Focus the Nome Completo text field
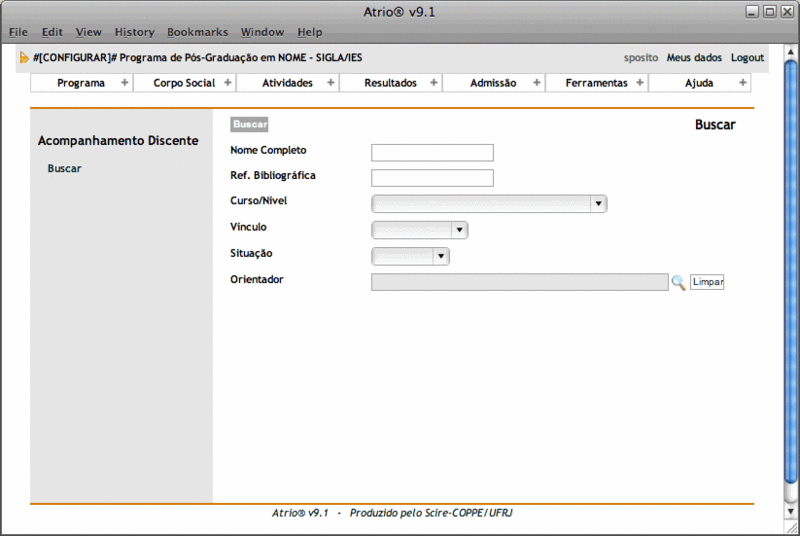 [x=432, y=152]
